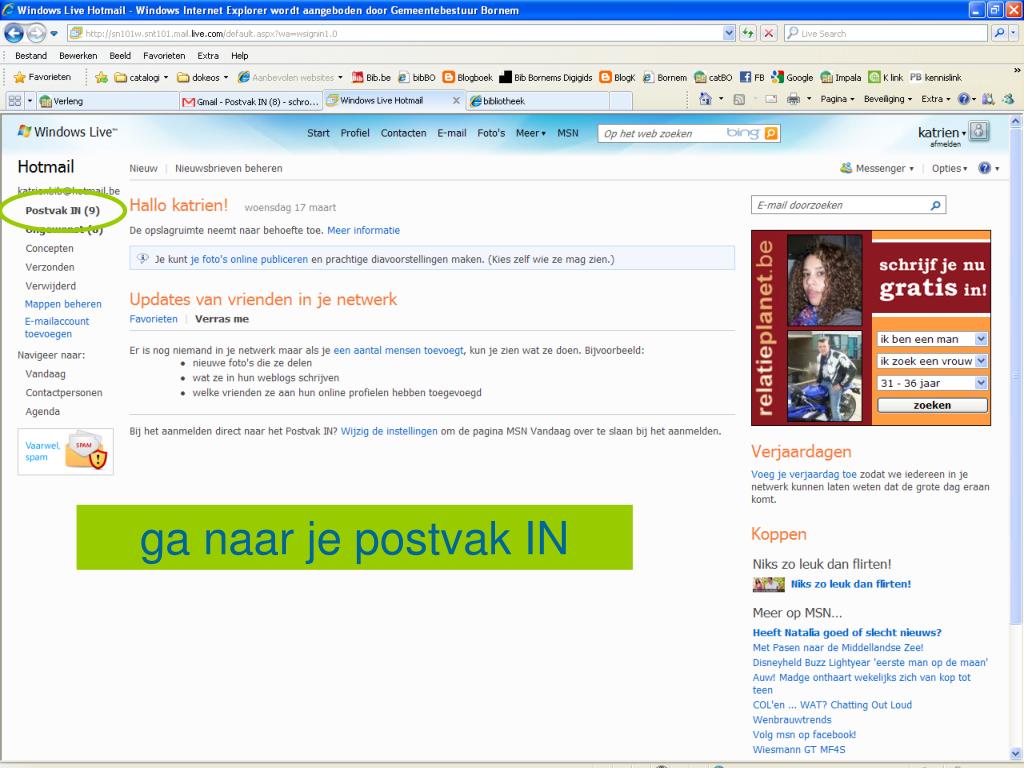The image size is (1024, 768).
Task: Open Postvak IN (9) folder
Action: (63, 210)
